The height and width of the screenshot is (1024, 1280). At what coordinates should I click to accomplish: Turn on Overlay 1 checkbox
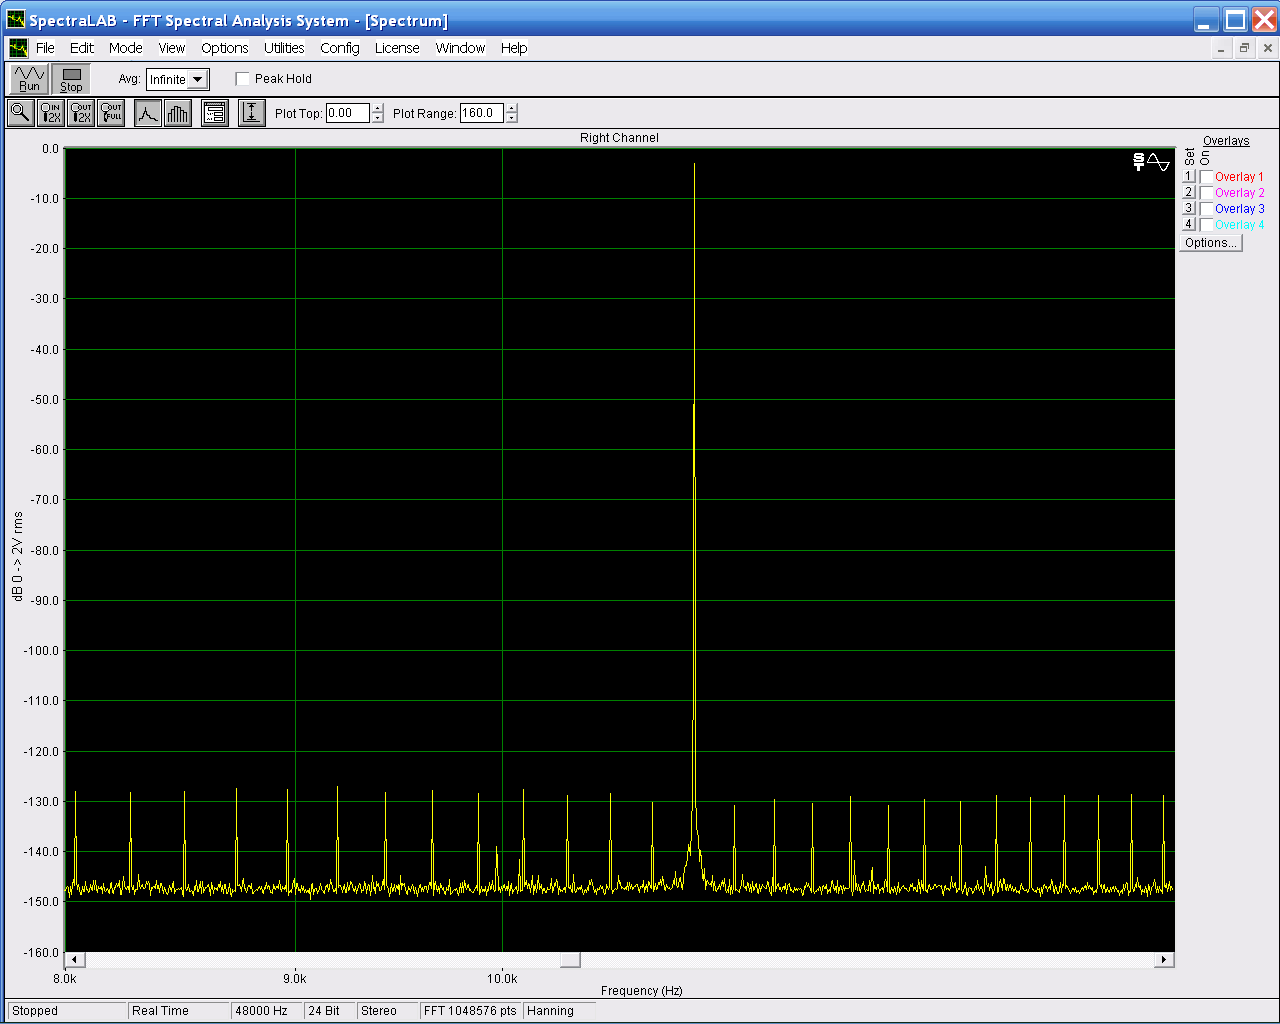[1207, 177]
